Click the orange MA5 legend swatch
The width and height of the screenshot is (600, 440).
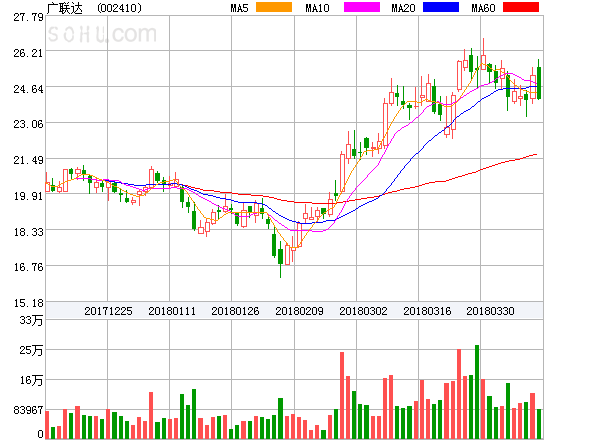tap(274, 7)
